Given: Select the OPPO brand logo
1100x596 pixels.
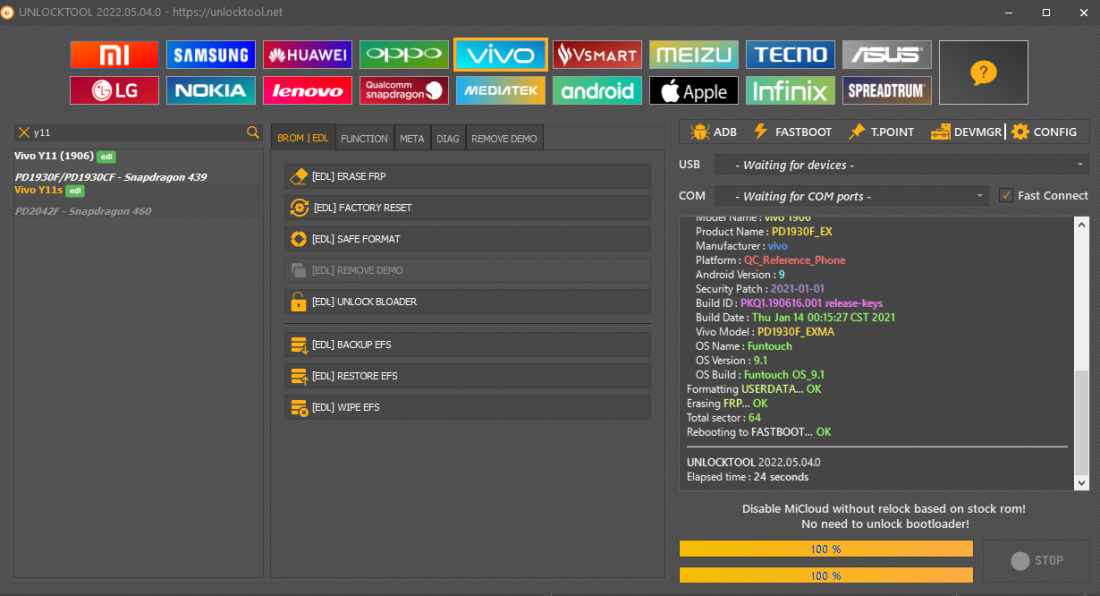Looking at the screenshot, I should click(404, 55).
